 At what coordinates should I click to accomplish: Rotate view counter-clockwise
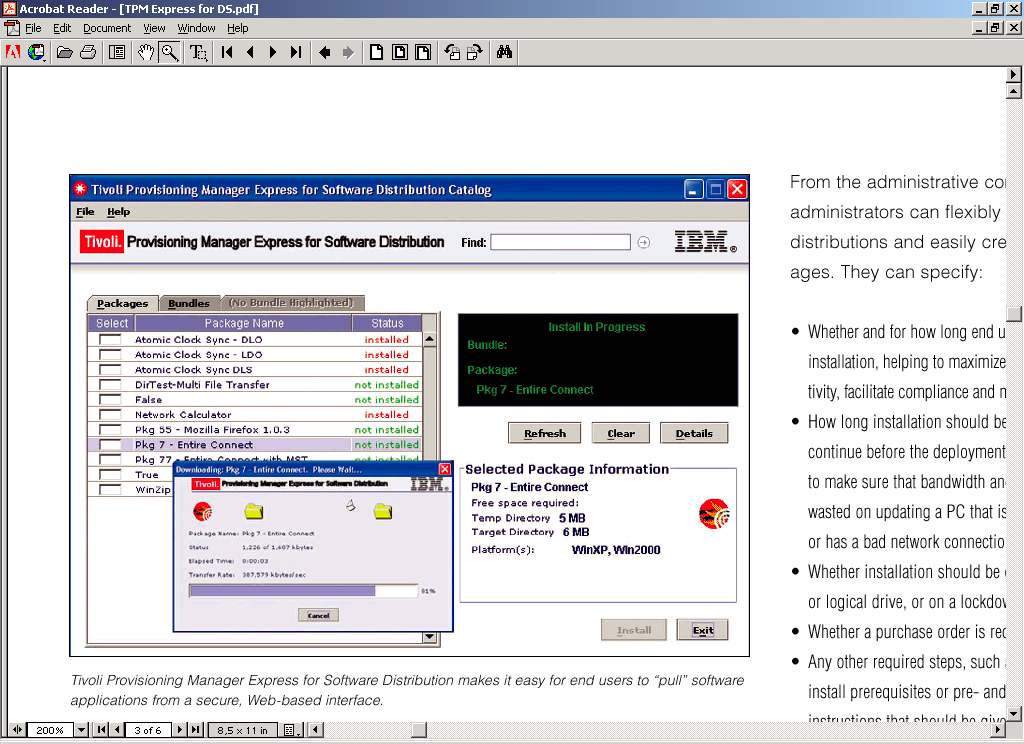(x=452, y=52)
